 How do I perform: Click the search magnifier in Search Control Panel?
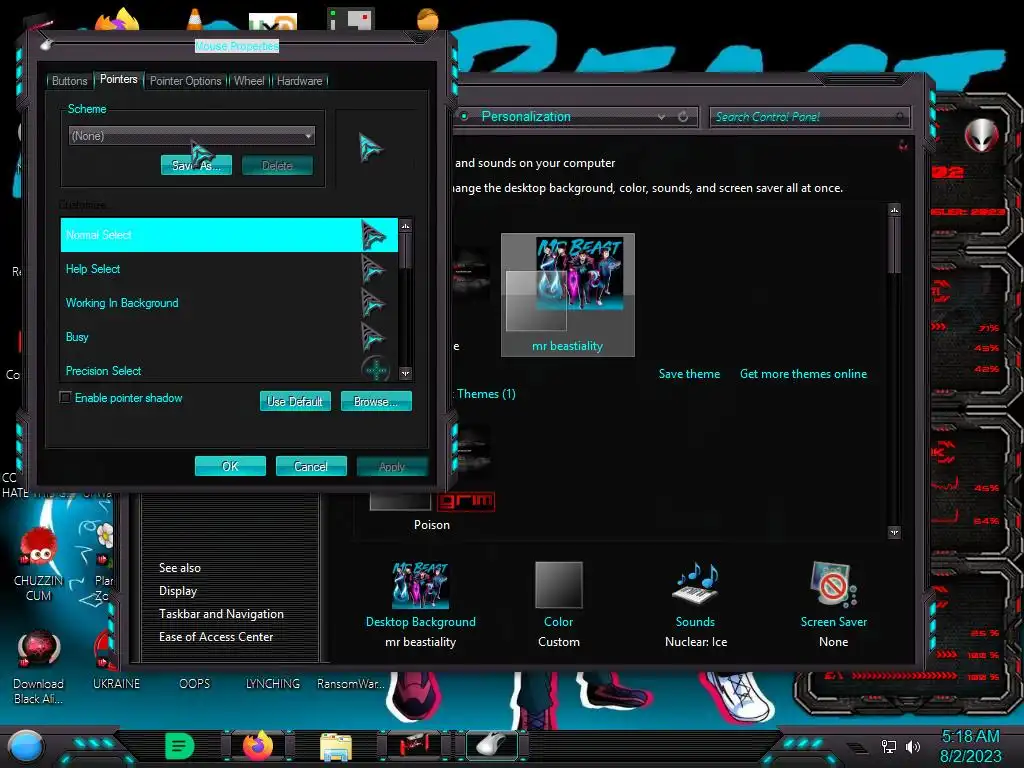(x=900, y=116)
